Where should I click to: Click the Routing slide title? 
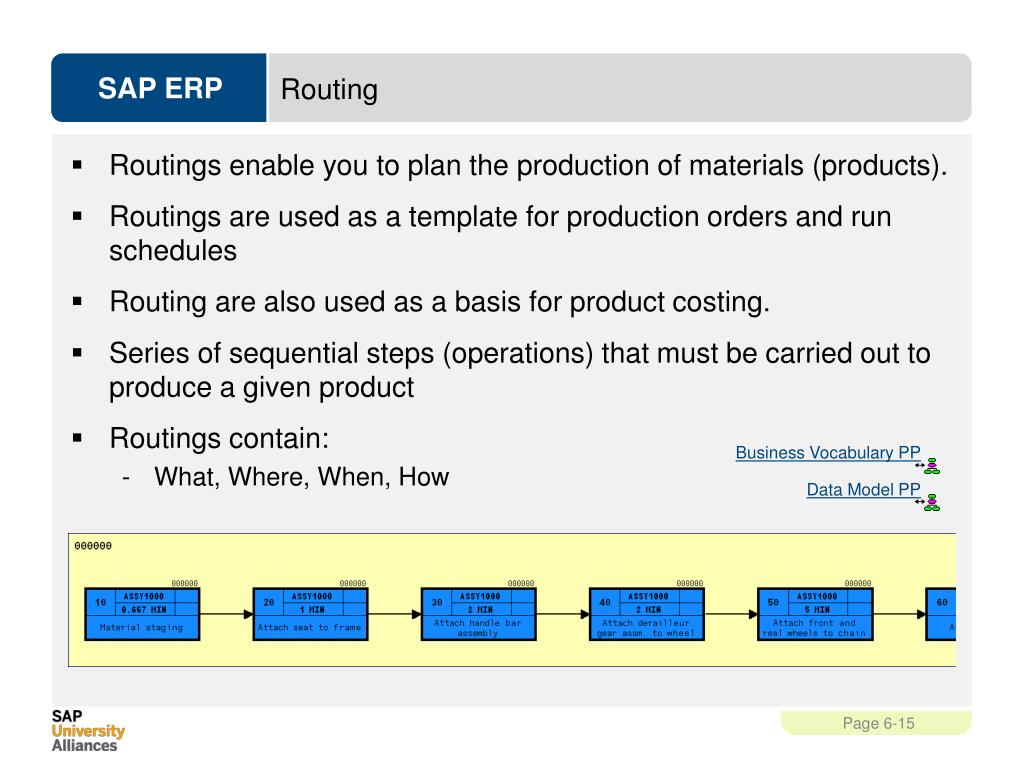tap(329, 89)
